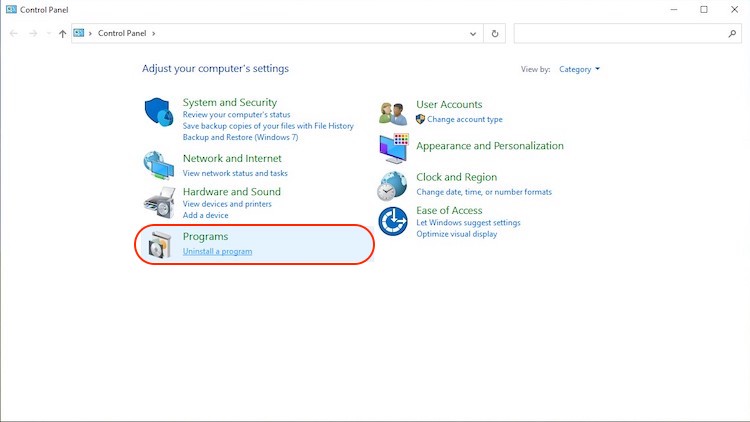The image size is (750, 422).
Task: Open the Clock and Region globe icon
Action: (x=392, y=186)
